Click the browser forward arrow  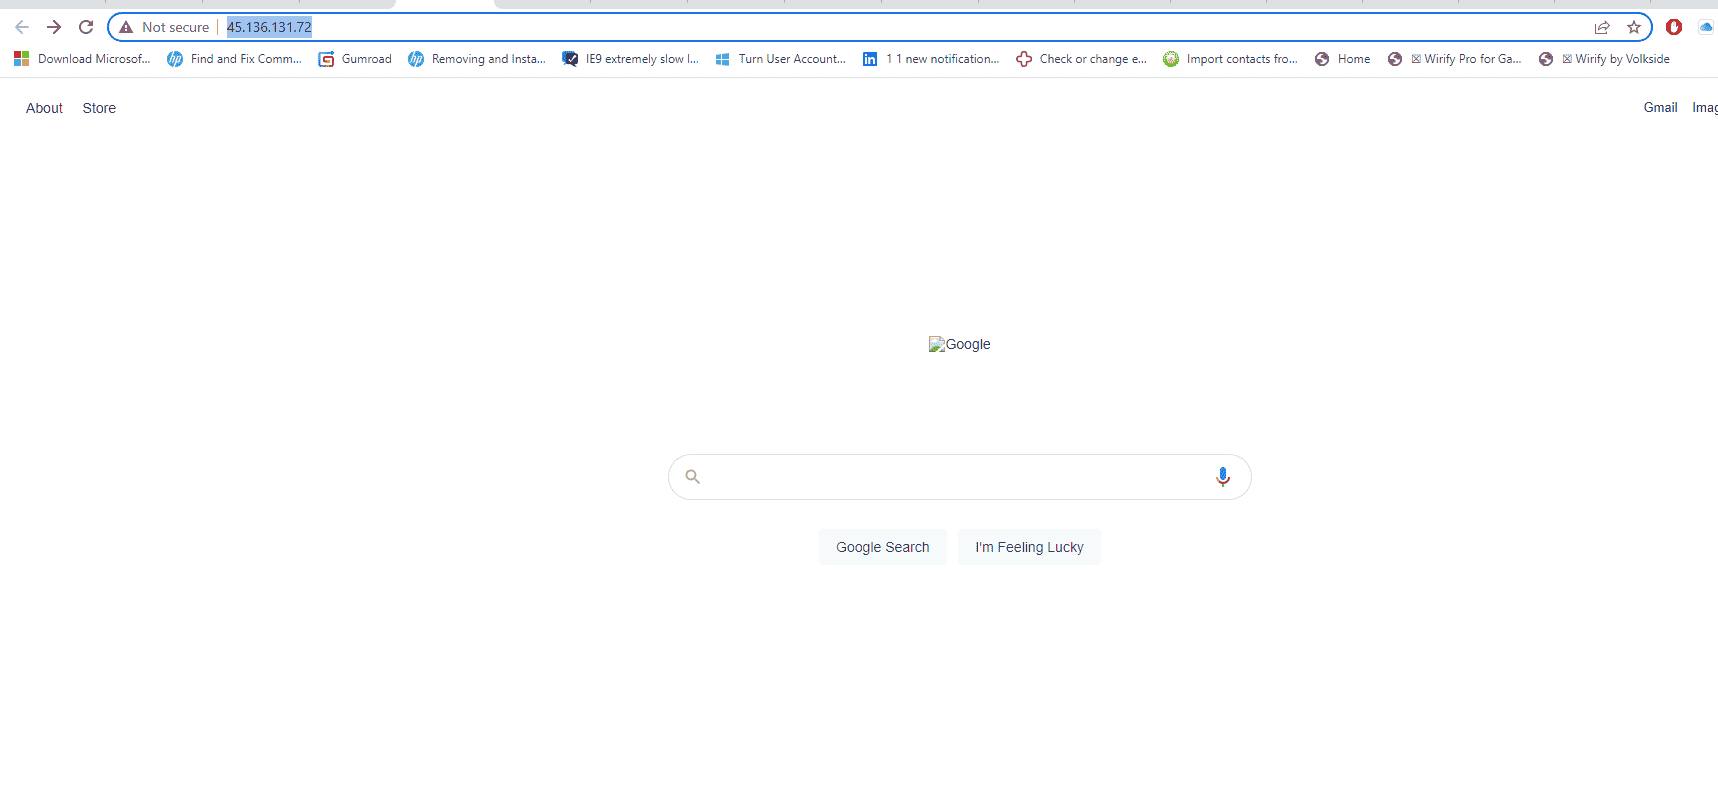coord(54,27)
